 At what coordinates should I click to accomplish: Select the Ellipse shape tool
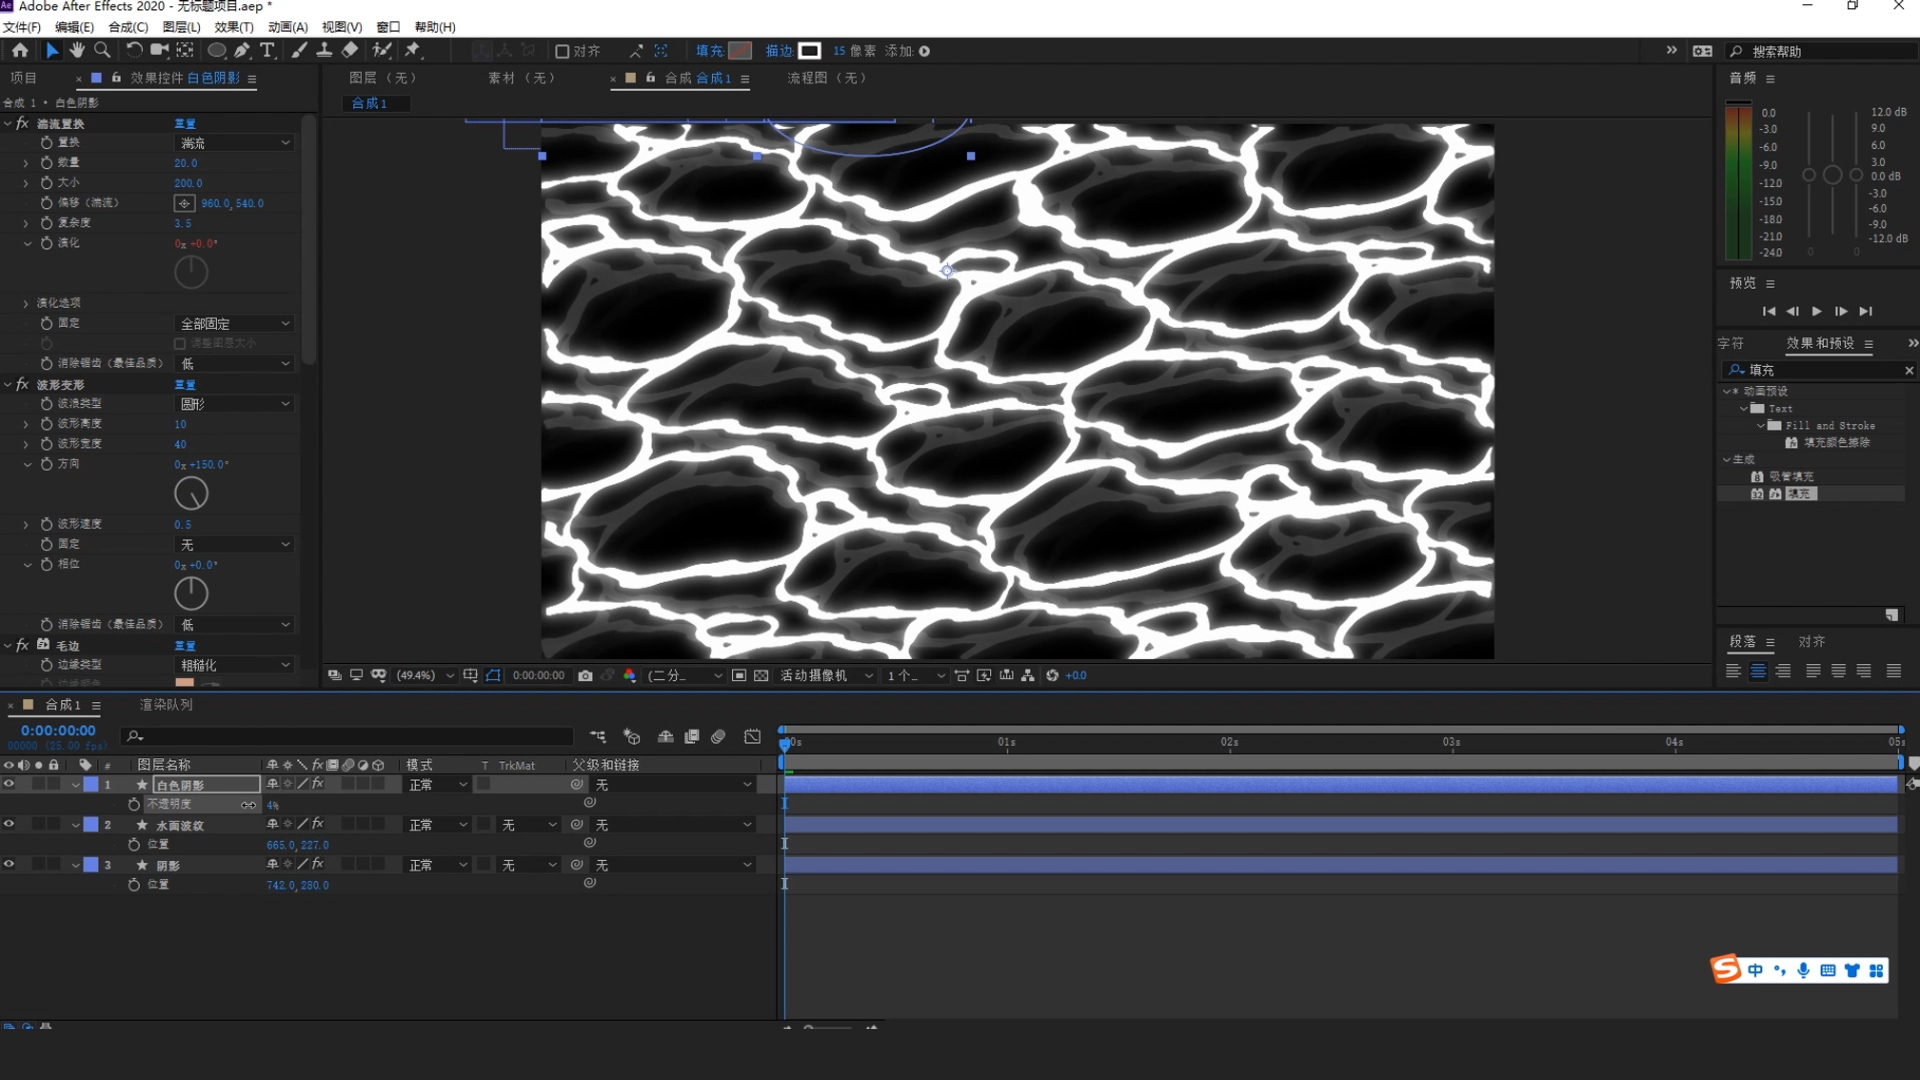(216, 50)
